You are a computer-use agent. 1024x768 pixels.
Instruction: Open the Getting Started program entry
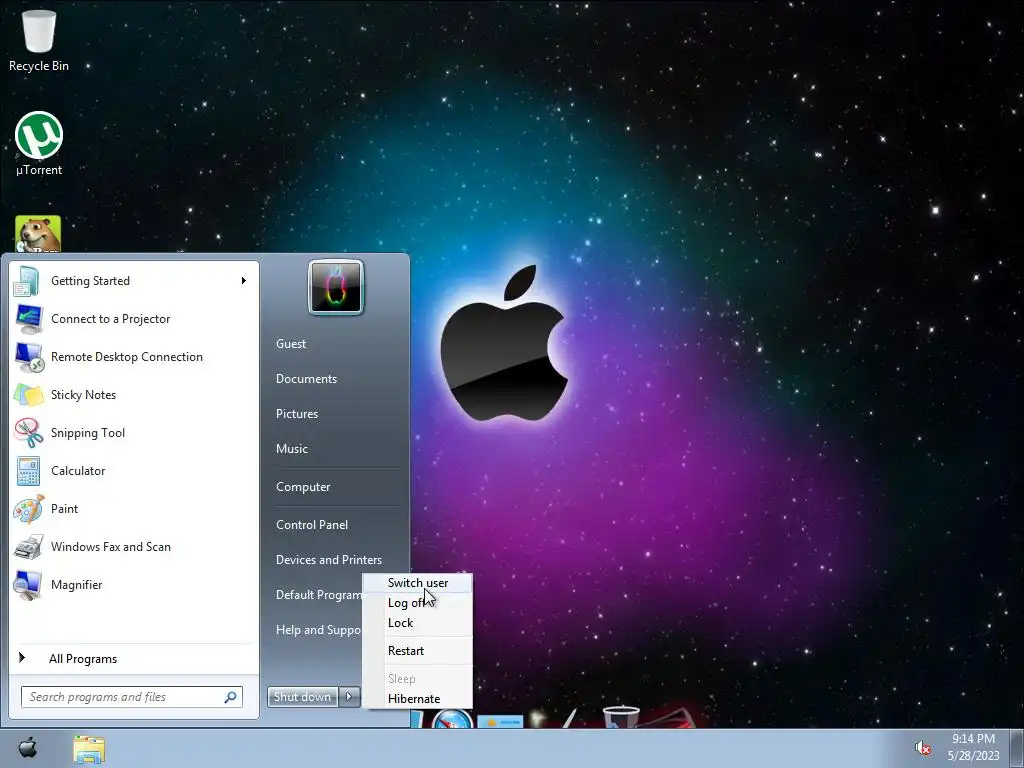coord(134,281)
